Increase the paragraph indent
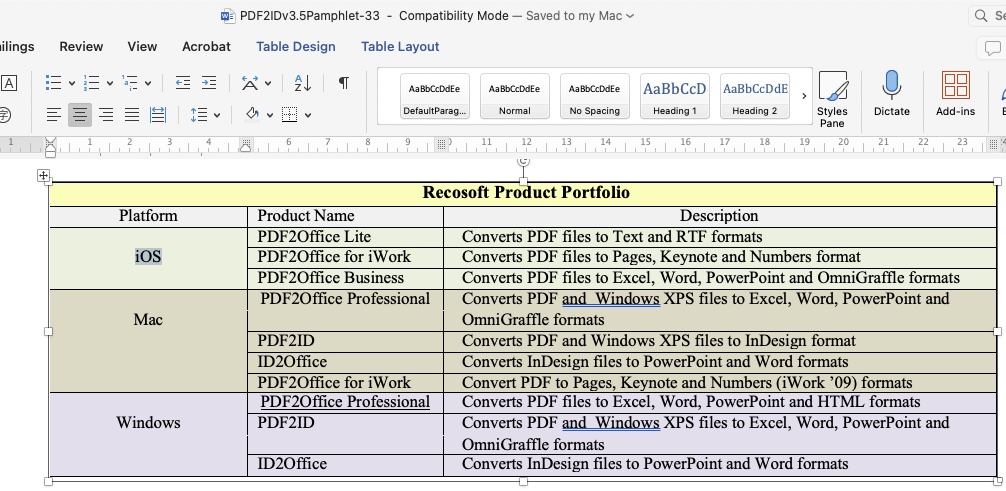1006x491 pixels. point(209,83)
